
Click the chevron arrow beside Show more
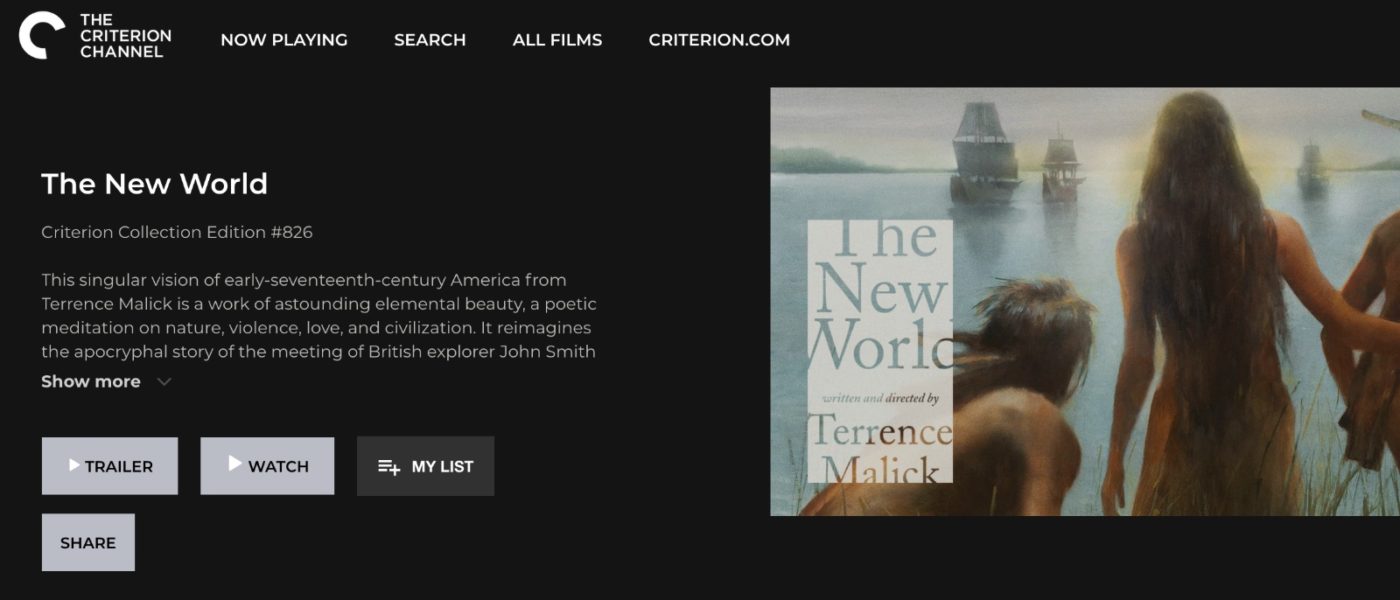coord(164,382)
